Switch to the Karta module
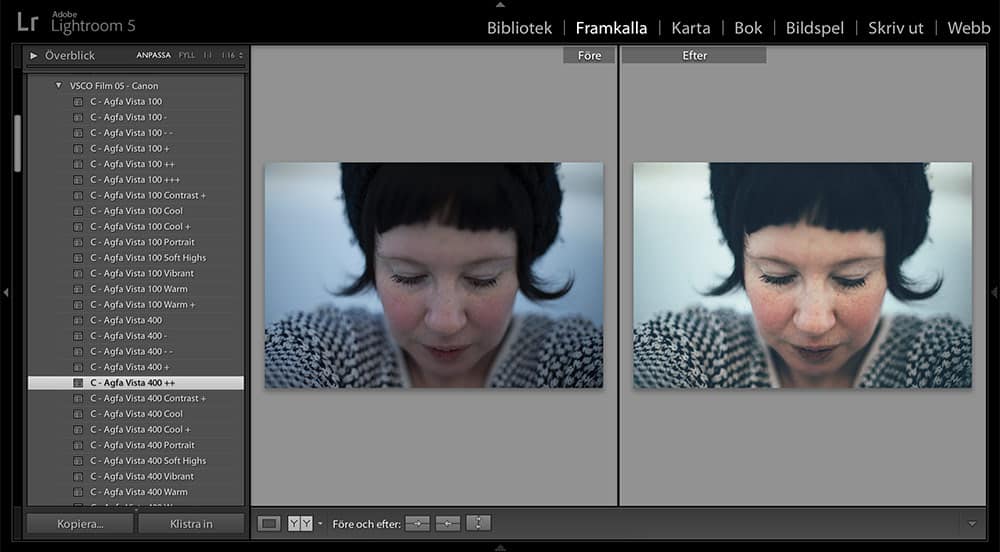 point(690,28)
